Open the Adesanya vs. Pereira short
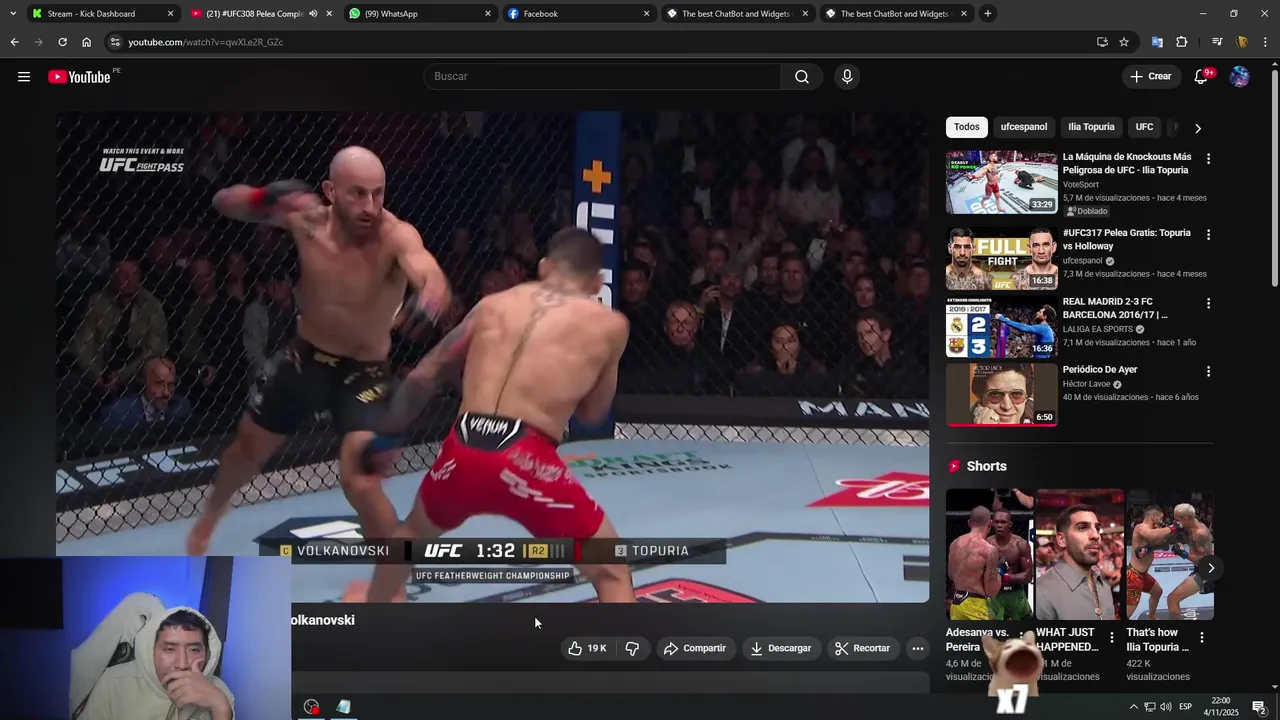The image size is (1280, 720). click(x=989, y=554)
